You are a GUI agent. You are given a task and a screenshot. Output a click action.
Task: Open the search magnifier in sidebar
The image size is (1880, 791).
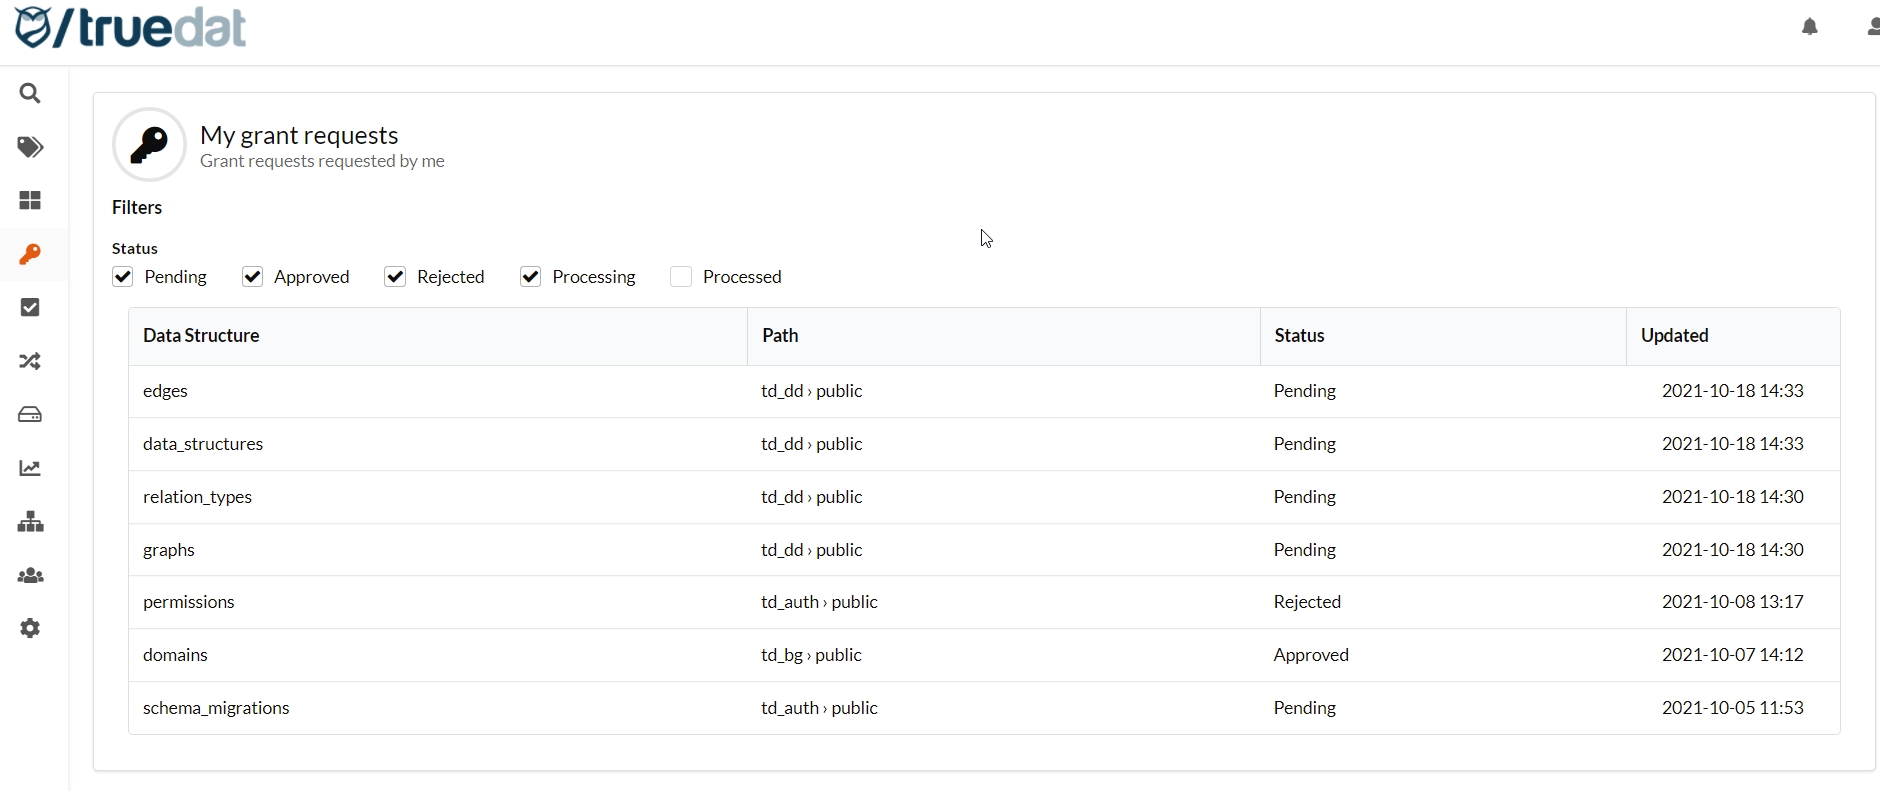click(x=30, y=93)
